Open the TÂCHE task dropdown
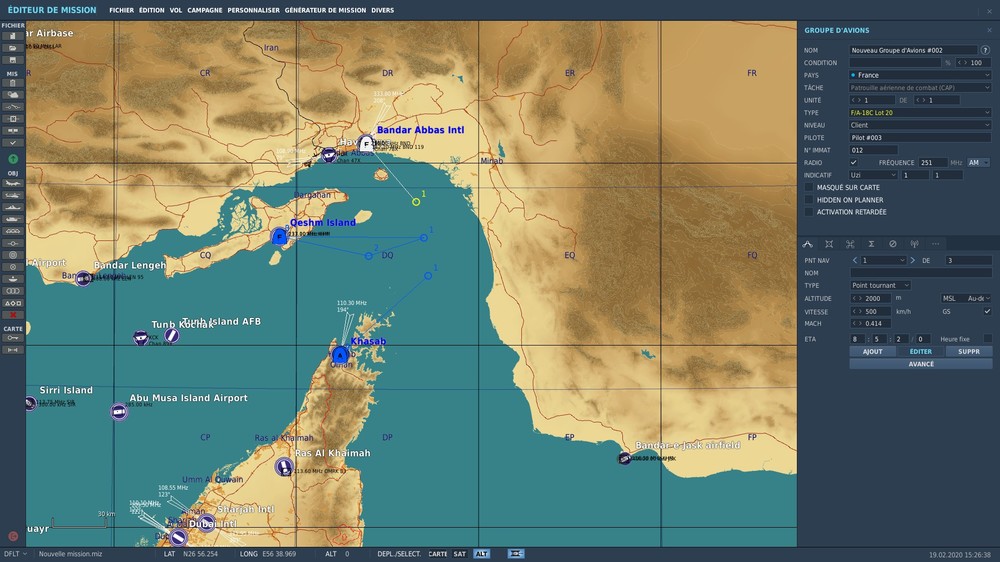This screenshot has height=562, width=1000. [x=920, y=87]
